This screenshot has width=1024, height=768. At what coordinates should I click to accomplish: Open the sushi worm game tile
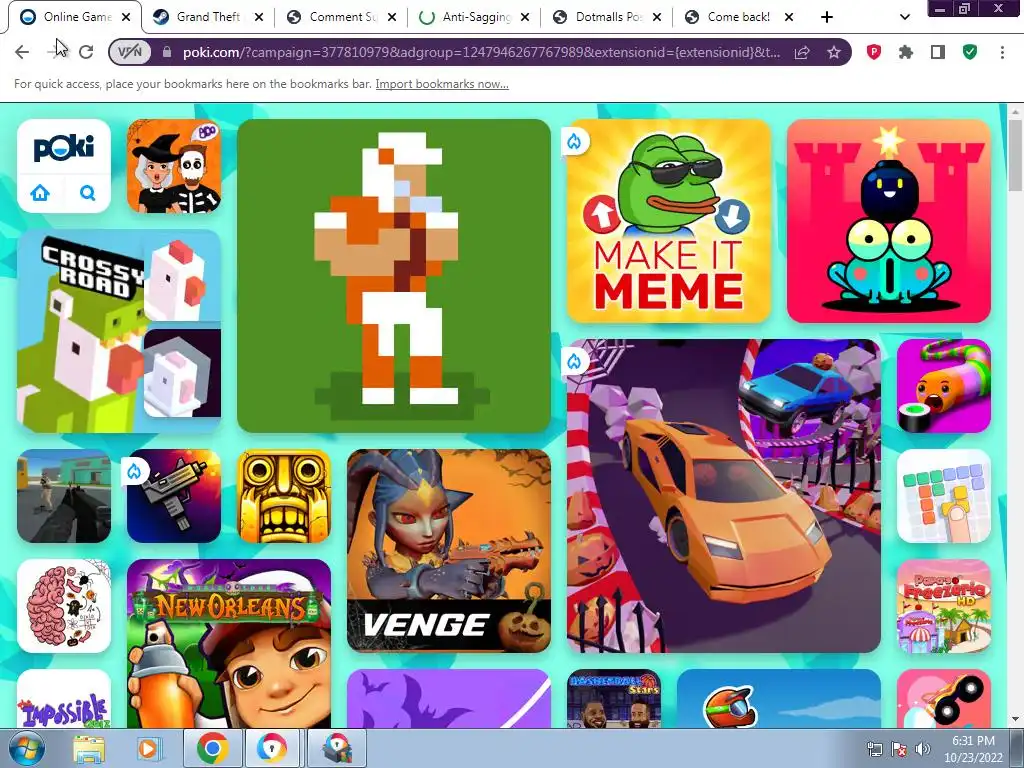click(x=944, y=386)
